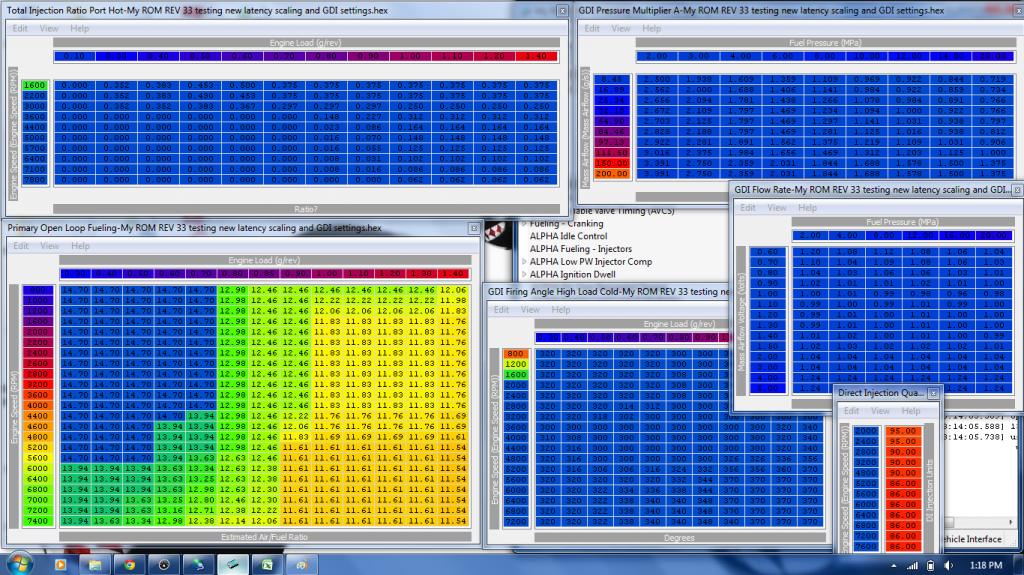Open Edit menu in Direct Injection window

click(x=851, y=411)
